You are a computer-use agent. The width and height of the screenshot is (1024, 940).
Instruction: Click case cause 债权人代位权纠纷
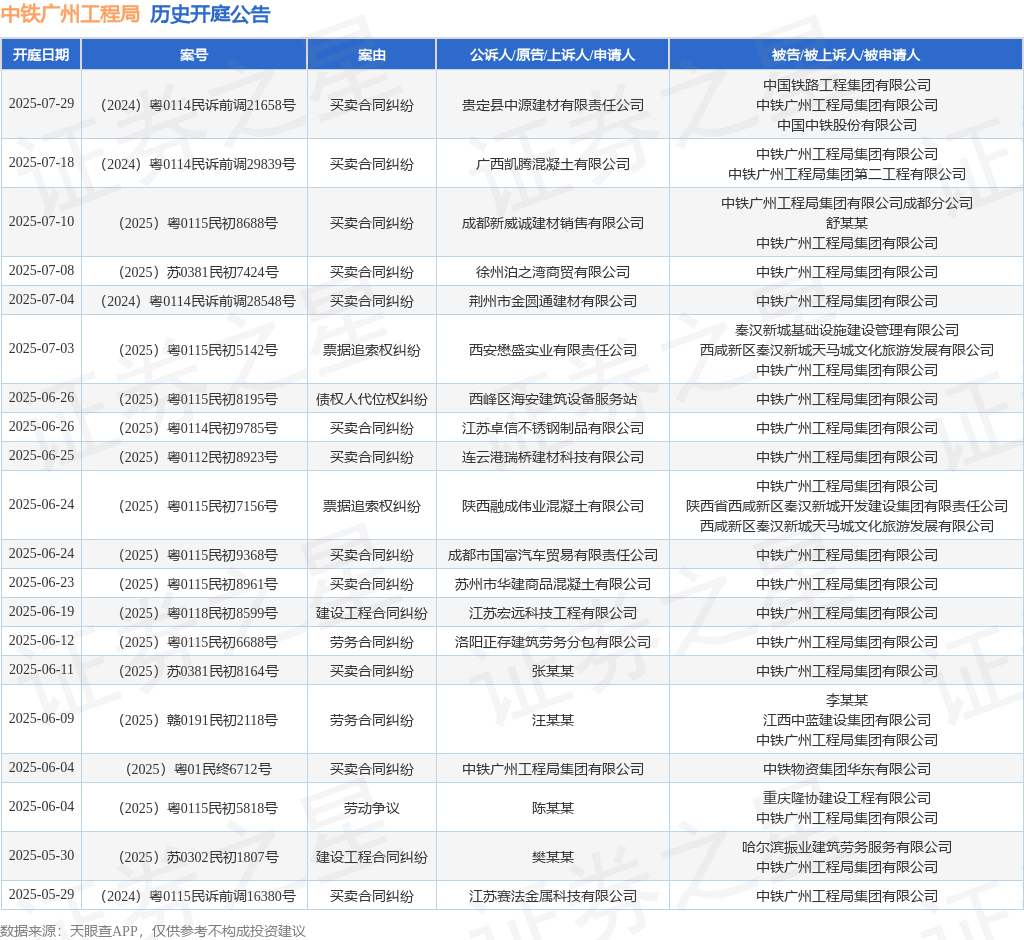(x=372, y=399)
